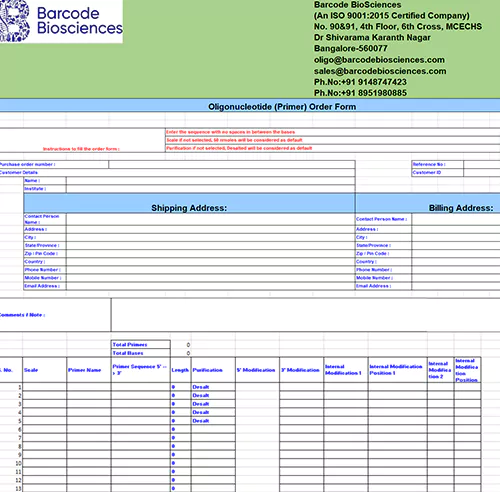Select the oligo@barcodebiosciences.com email address

coord(379,60)
